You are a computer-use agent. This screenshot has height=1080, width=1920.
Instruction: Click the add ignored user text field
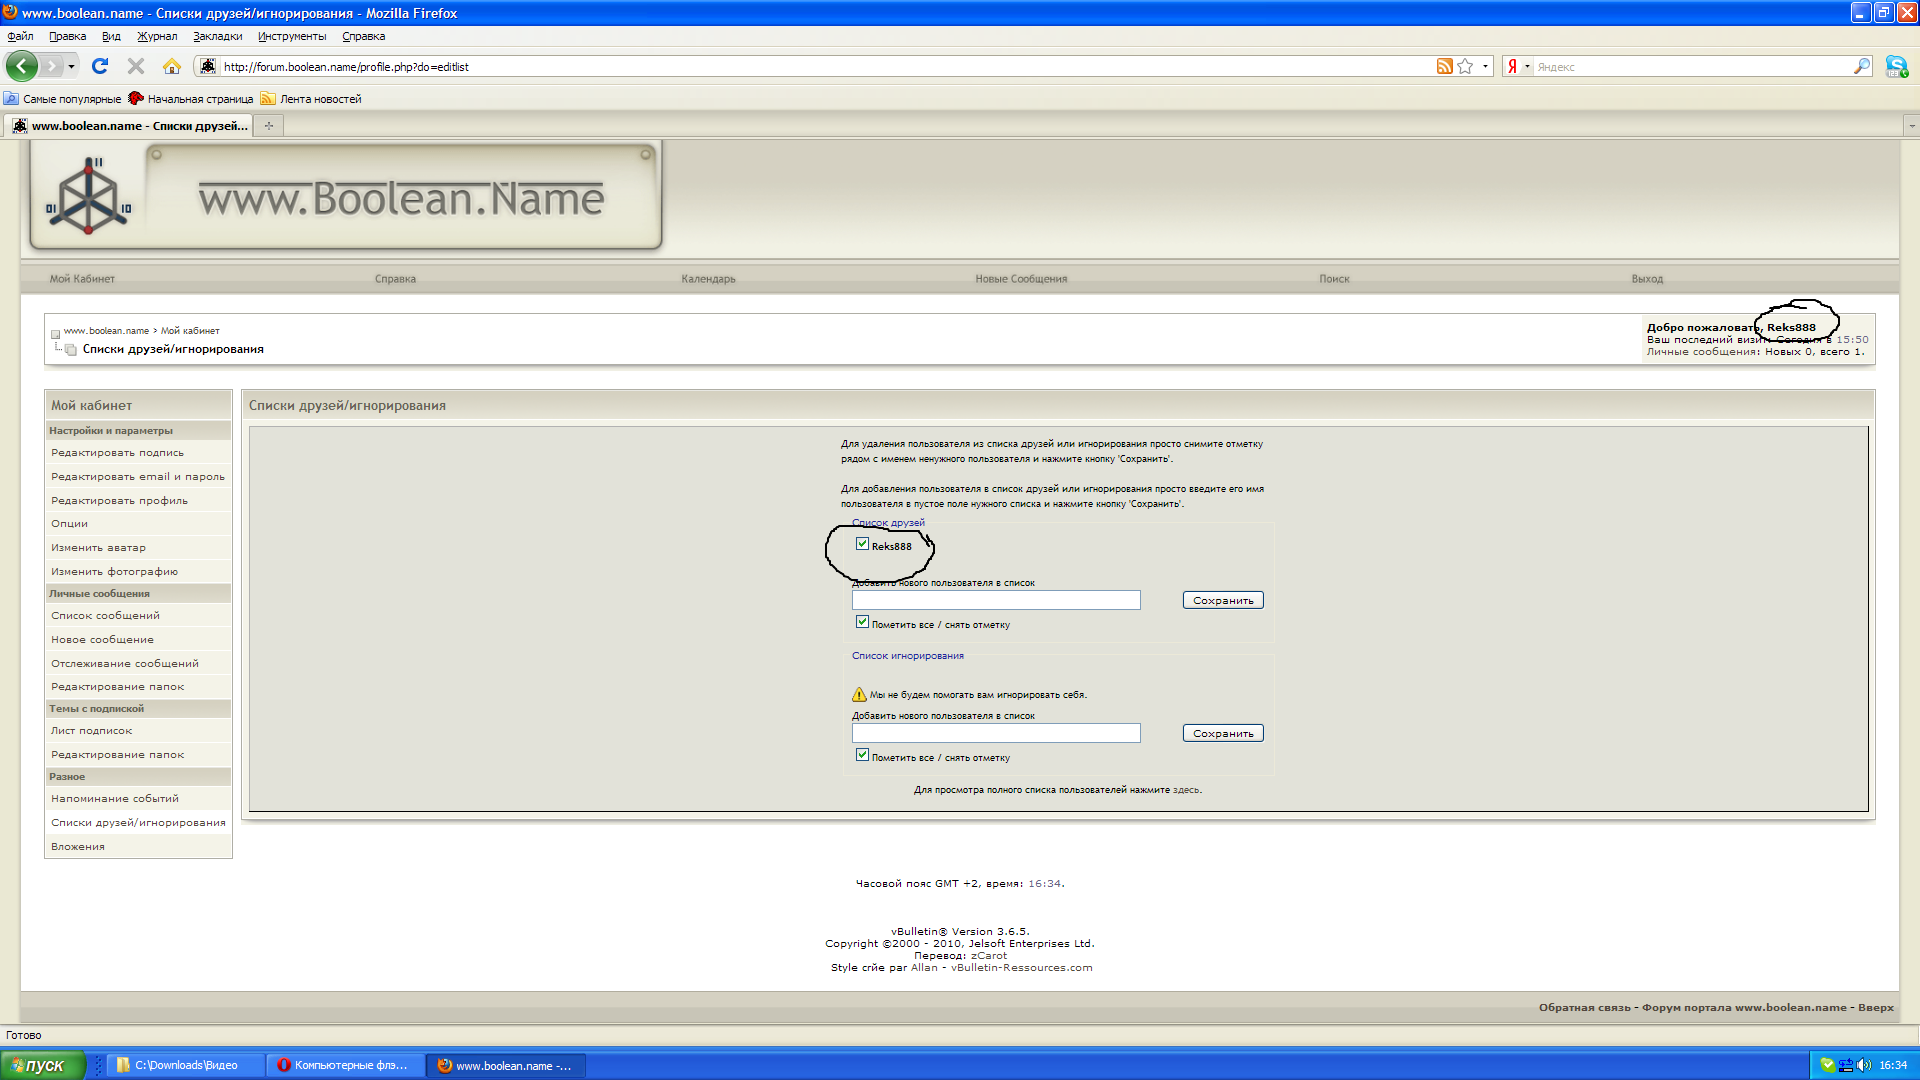tap(995, 733)
